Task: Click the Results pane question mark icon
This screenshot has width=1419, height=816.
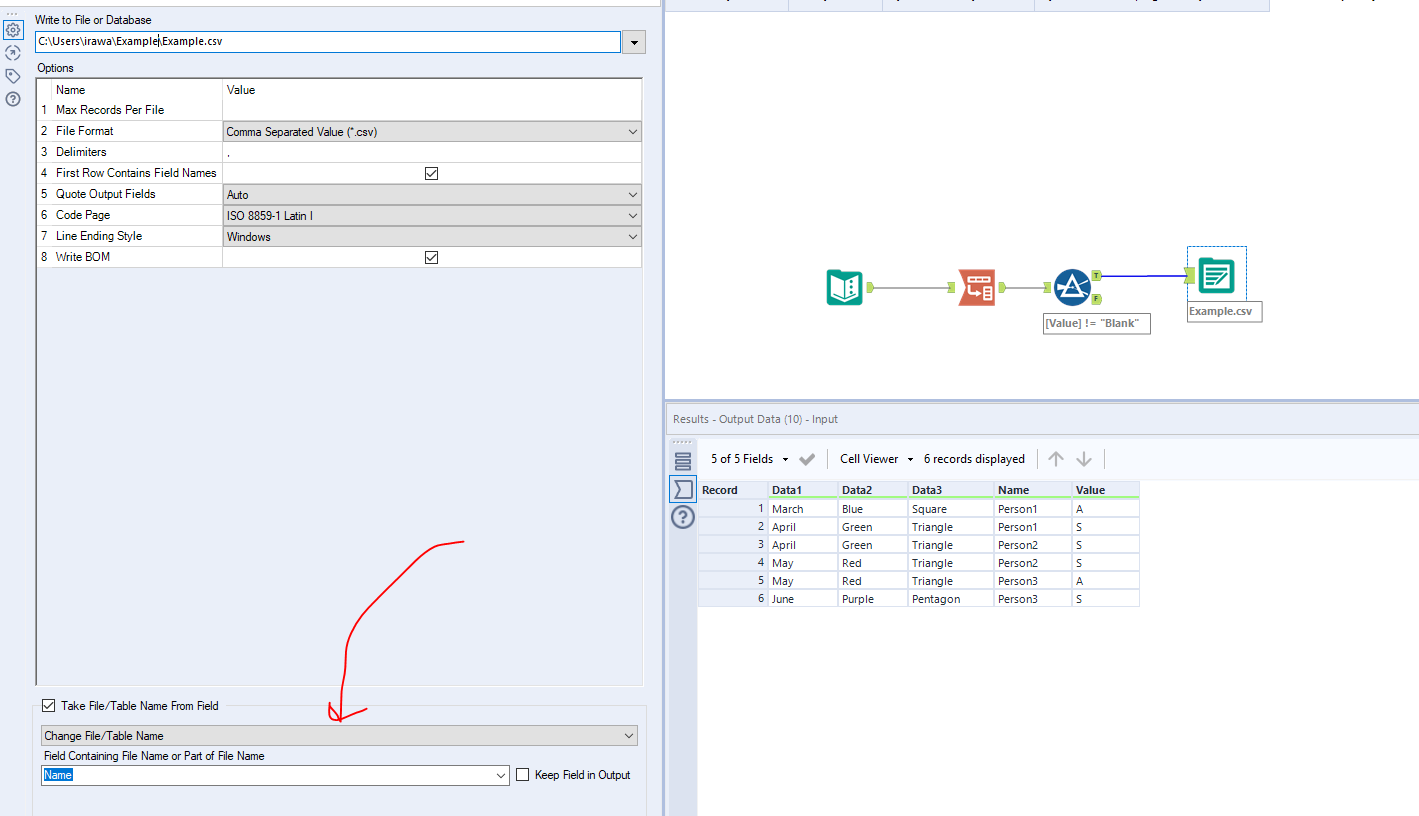Action: point(682,517)
